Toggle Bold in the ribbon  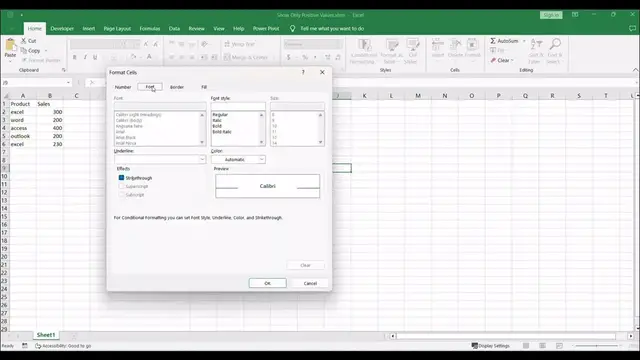point(75,58)
